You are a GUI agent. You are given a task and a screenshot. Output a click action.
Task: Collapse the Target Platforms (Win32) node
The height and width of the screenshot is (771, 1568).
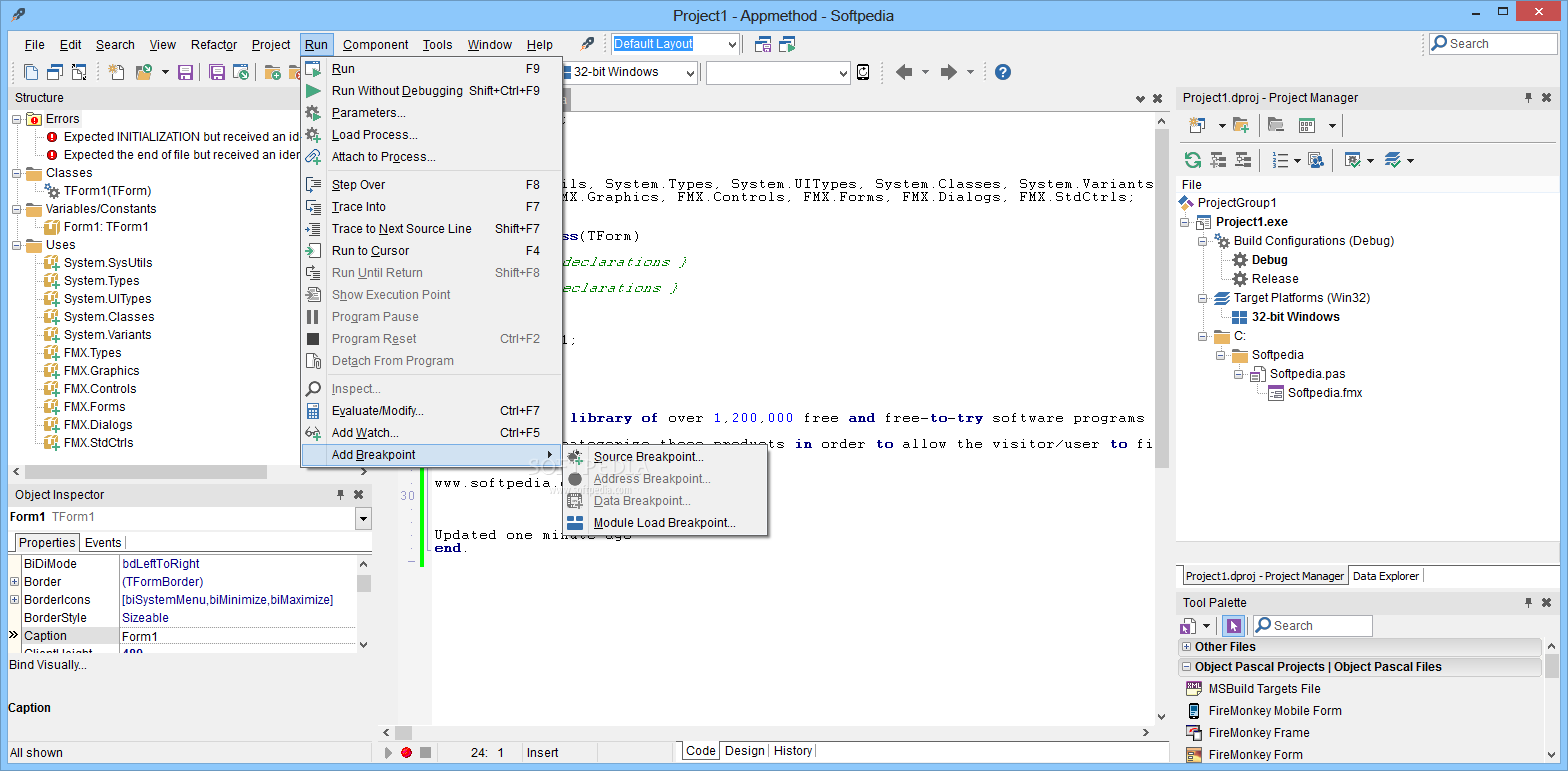(x=1204, y=298)
